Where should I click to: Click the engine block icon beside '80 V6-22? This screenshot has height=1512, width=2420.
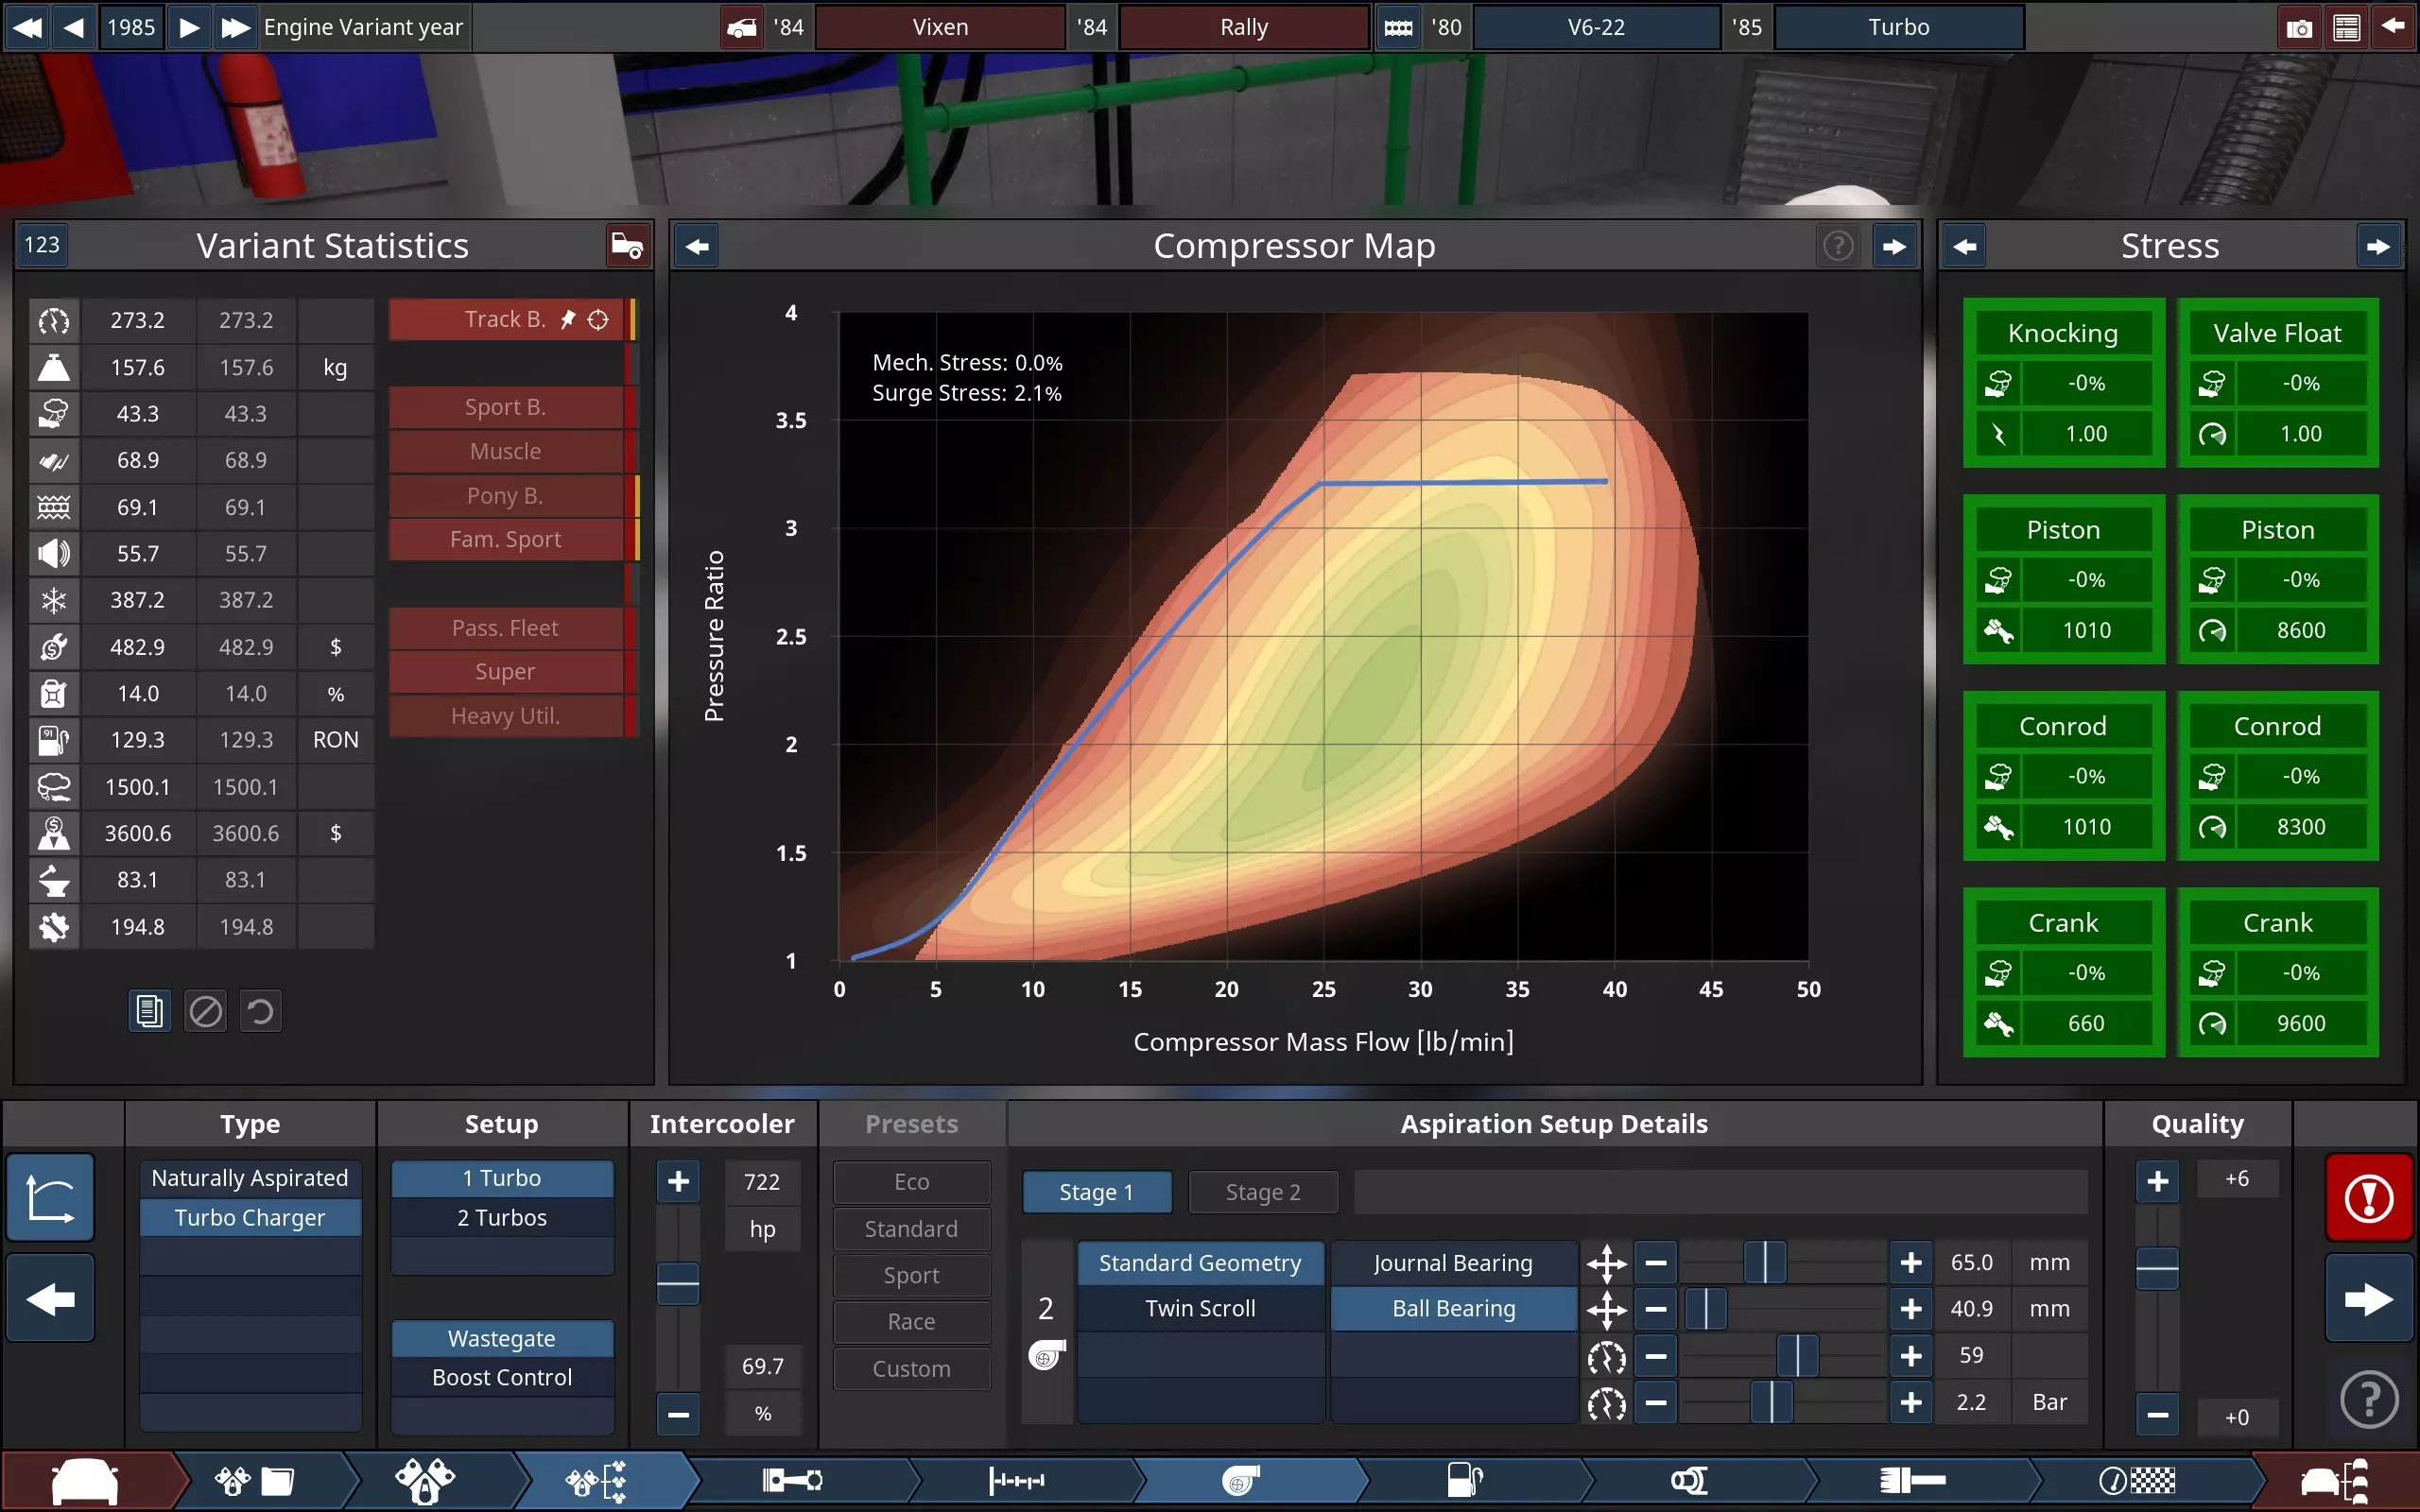tap(1398, 28)
